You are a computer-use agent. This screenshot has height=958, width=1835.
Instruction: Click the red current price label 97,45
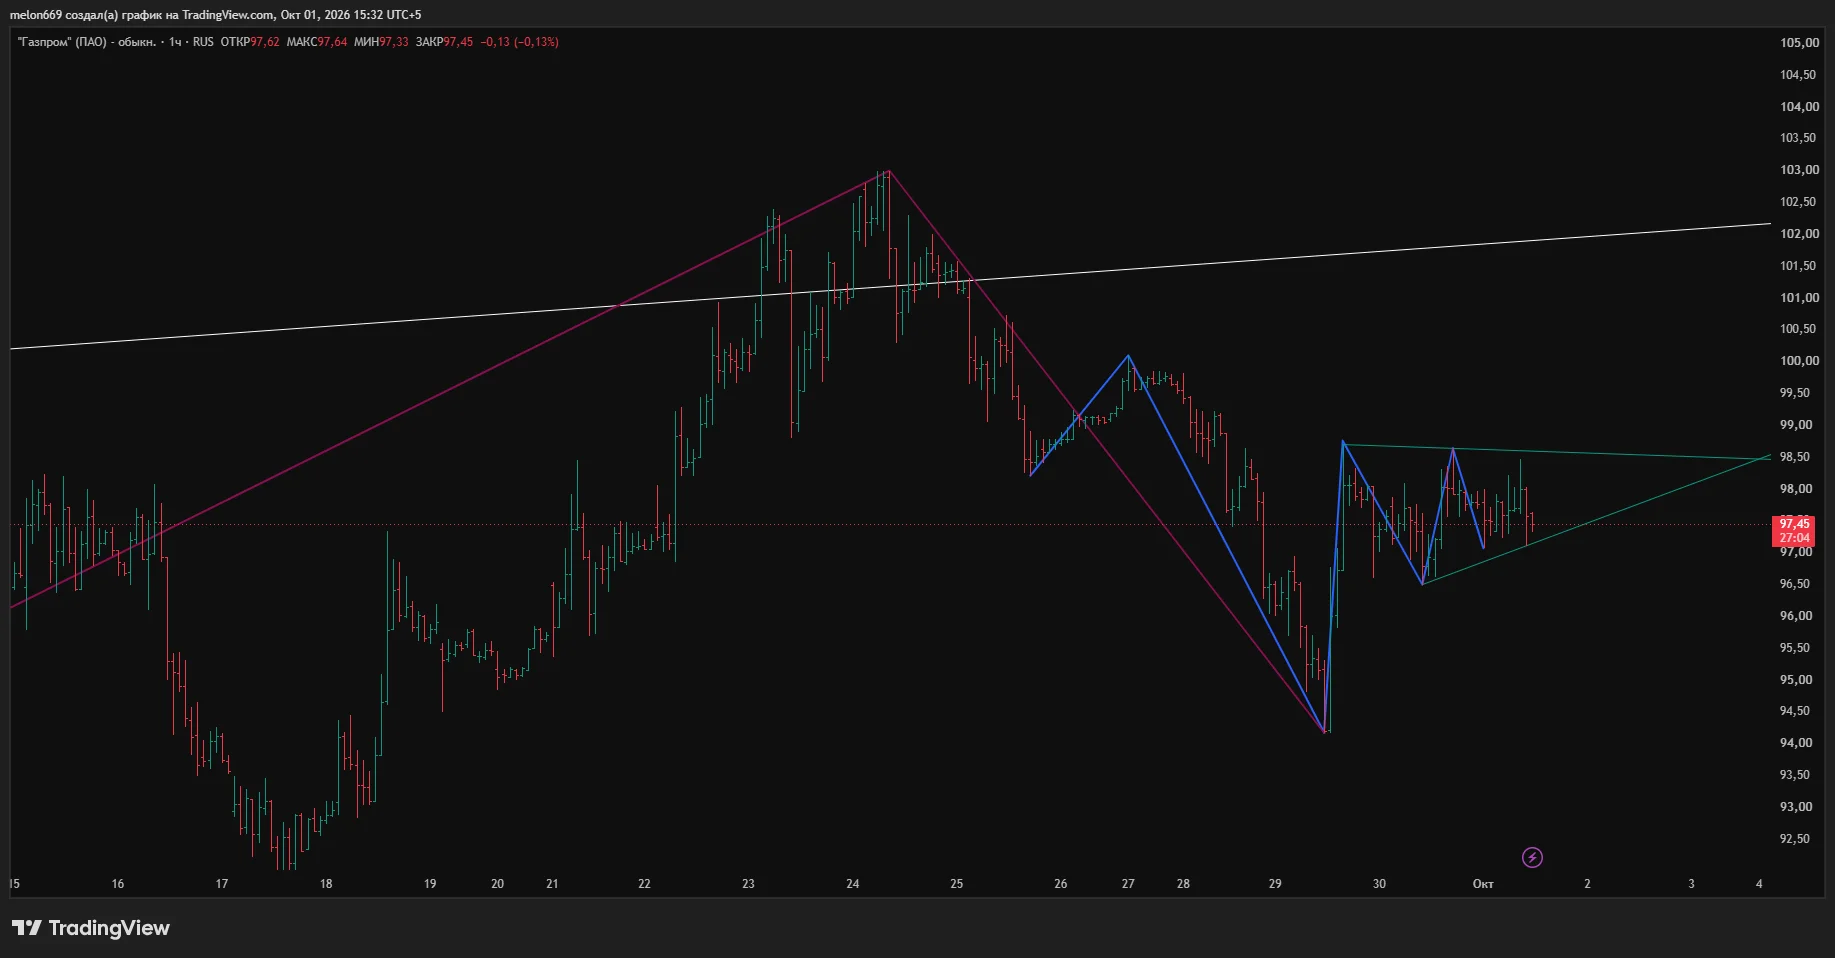tap(1795, 531)
